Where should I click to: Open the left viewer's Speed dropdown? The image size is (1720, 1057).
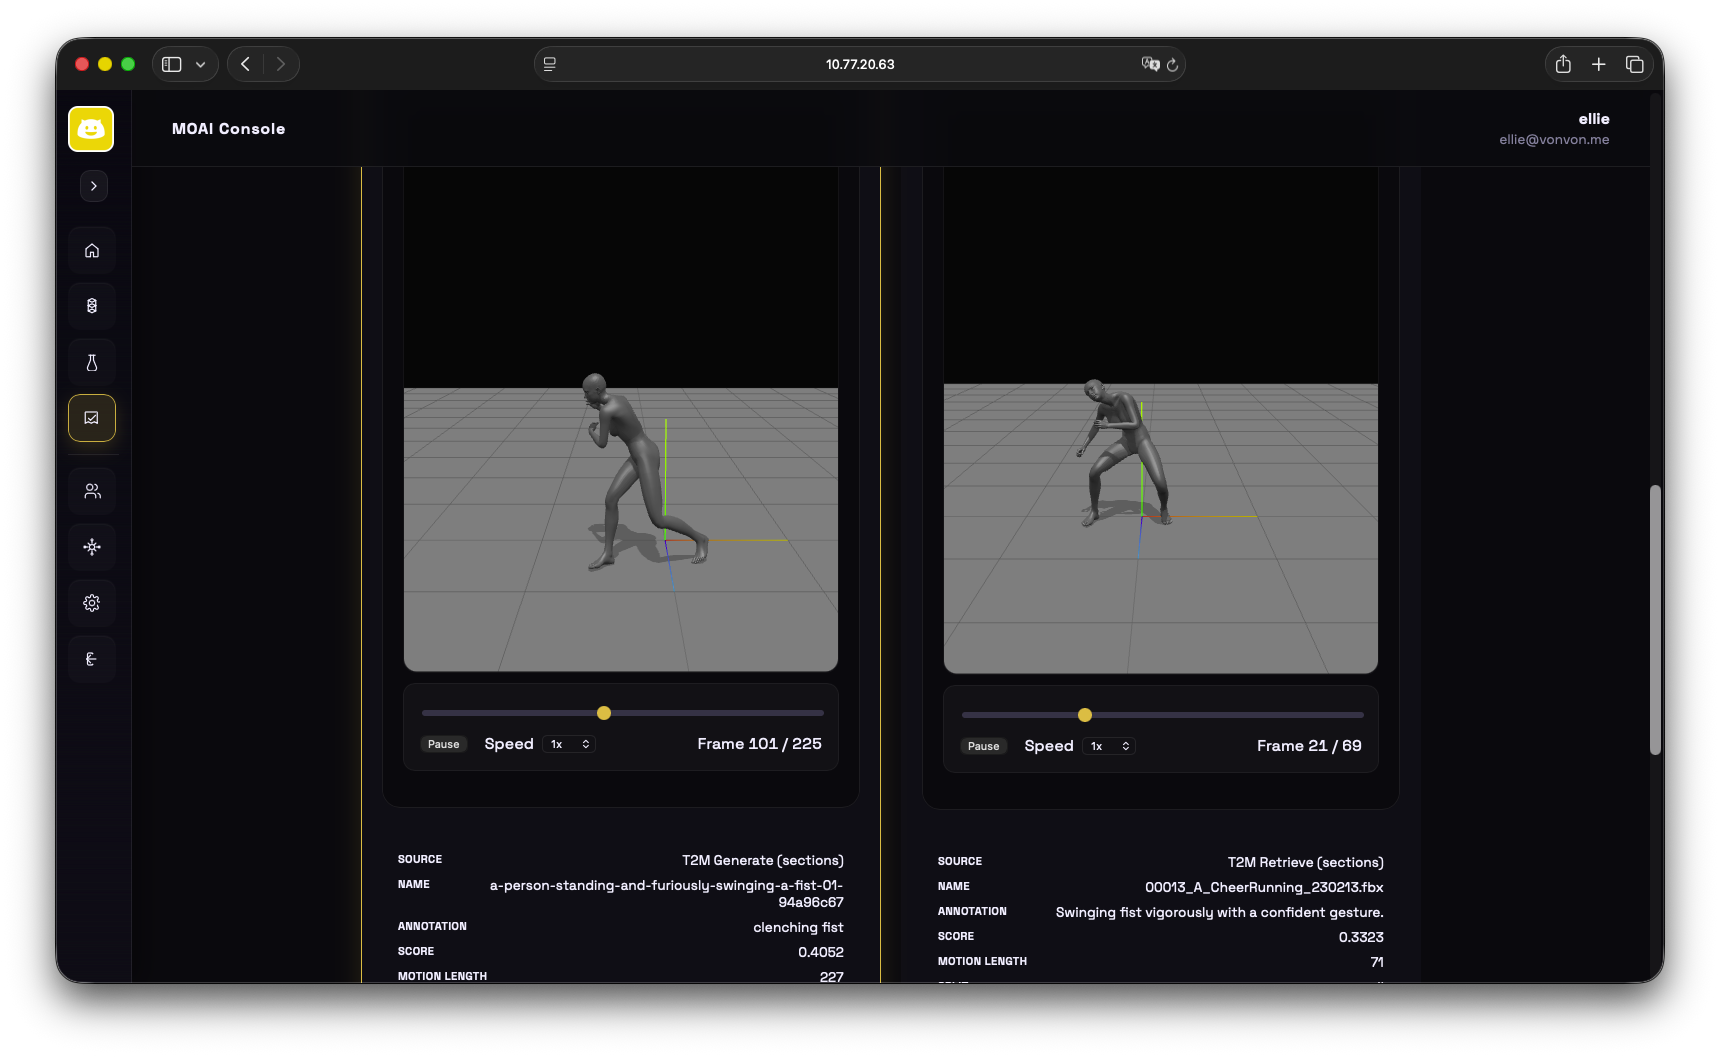pyautogui.click(x=568, y=744)
